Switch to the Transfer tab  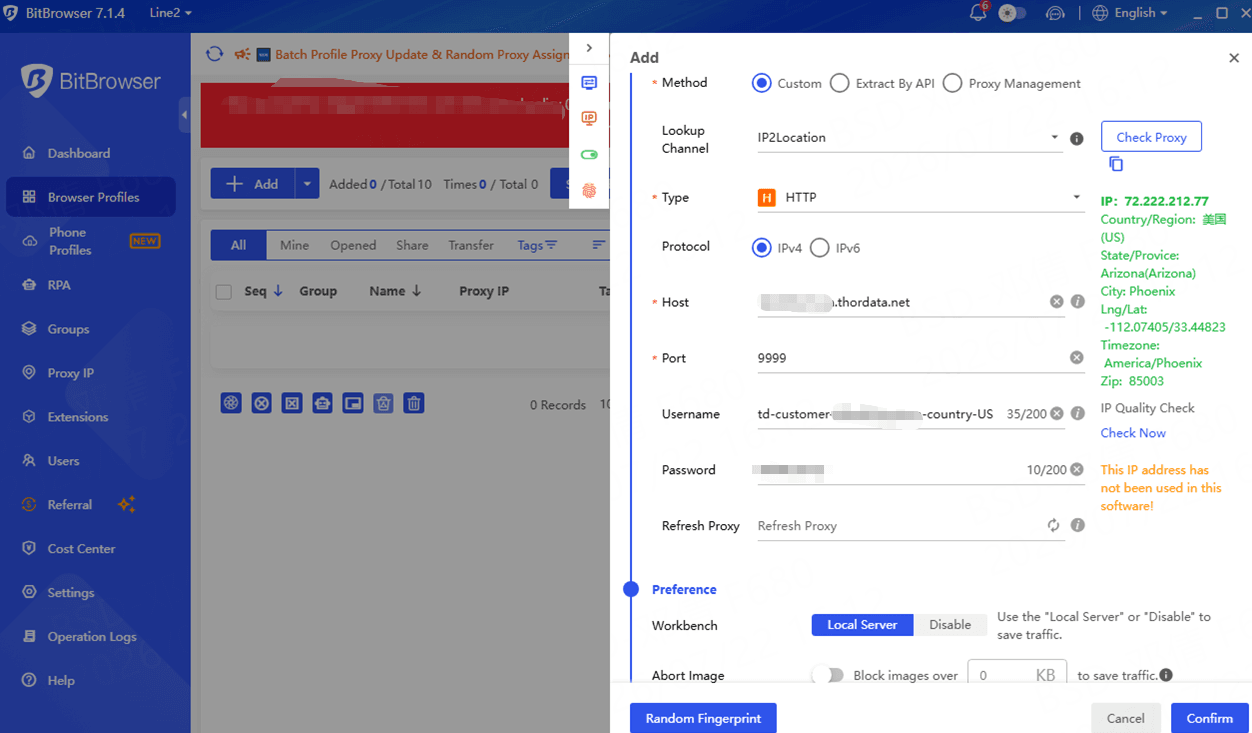471,245
